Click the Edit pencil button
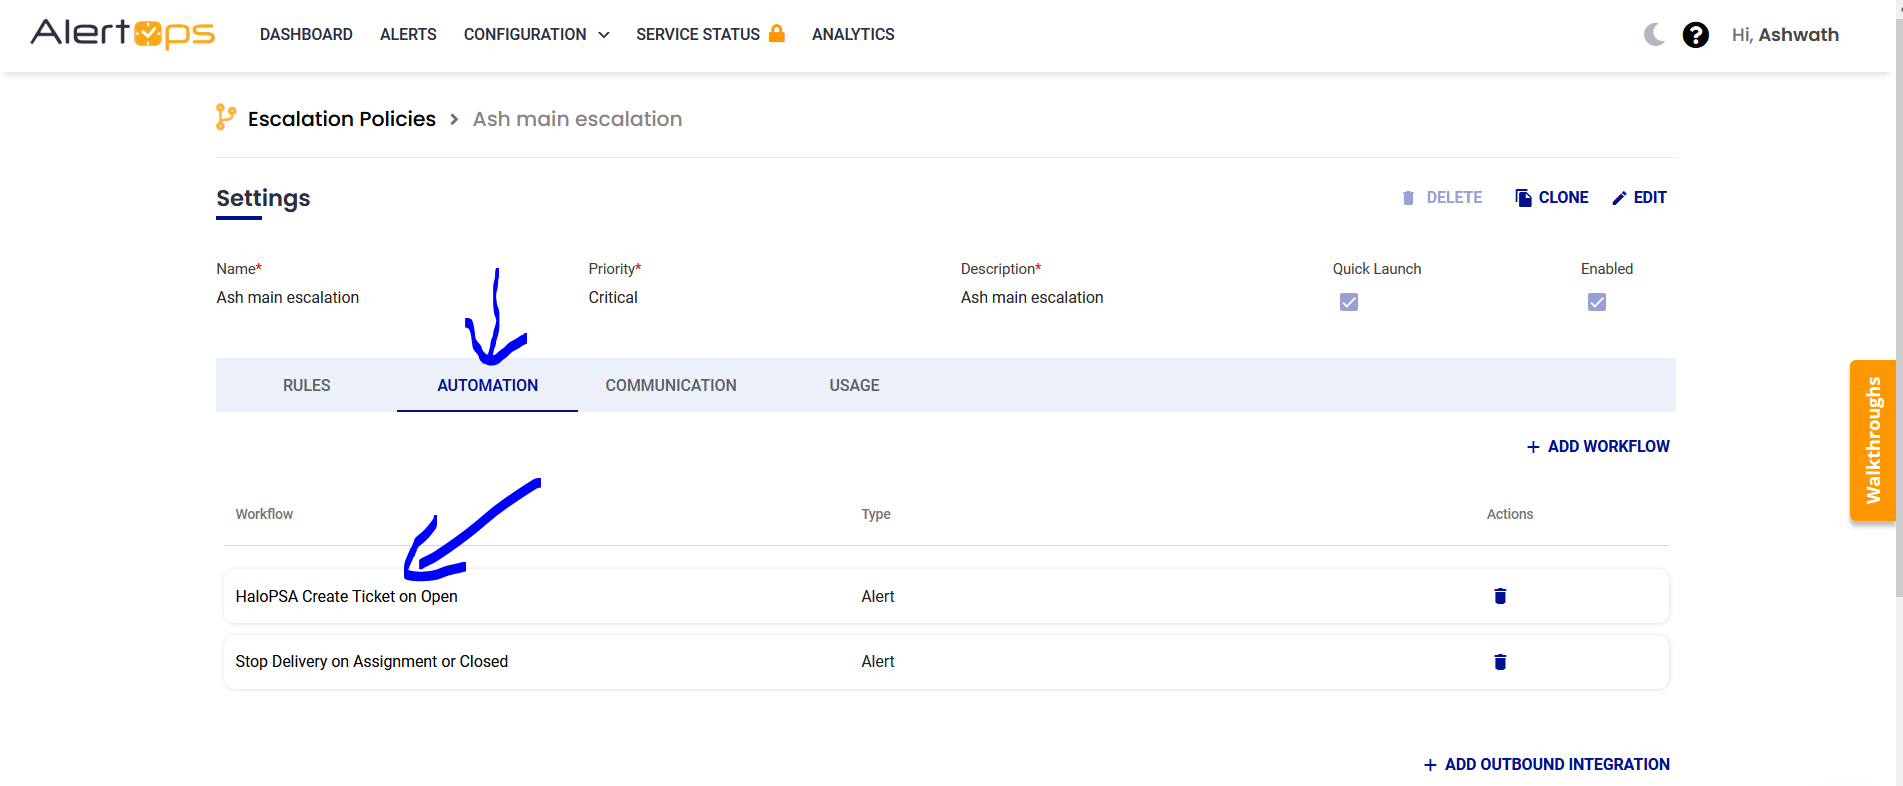The width and height of the screenshot is (1903, 786). coord(1639,198)
